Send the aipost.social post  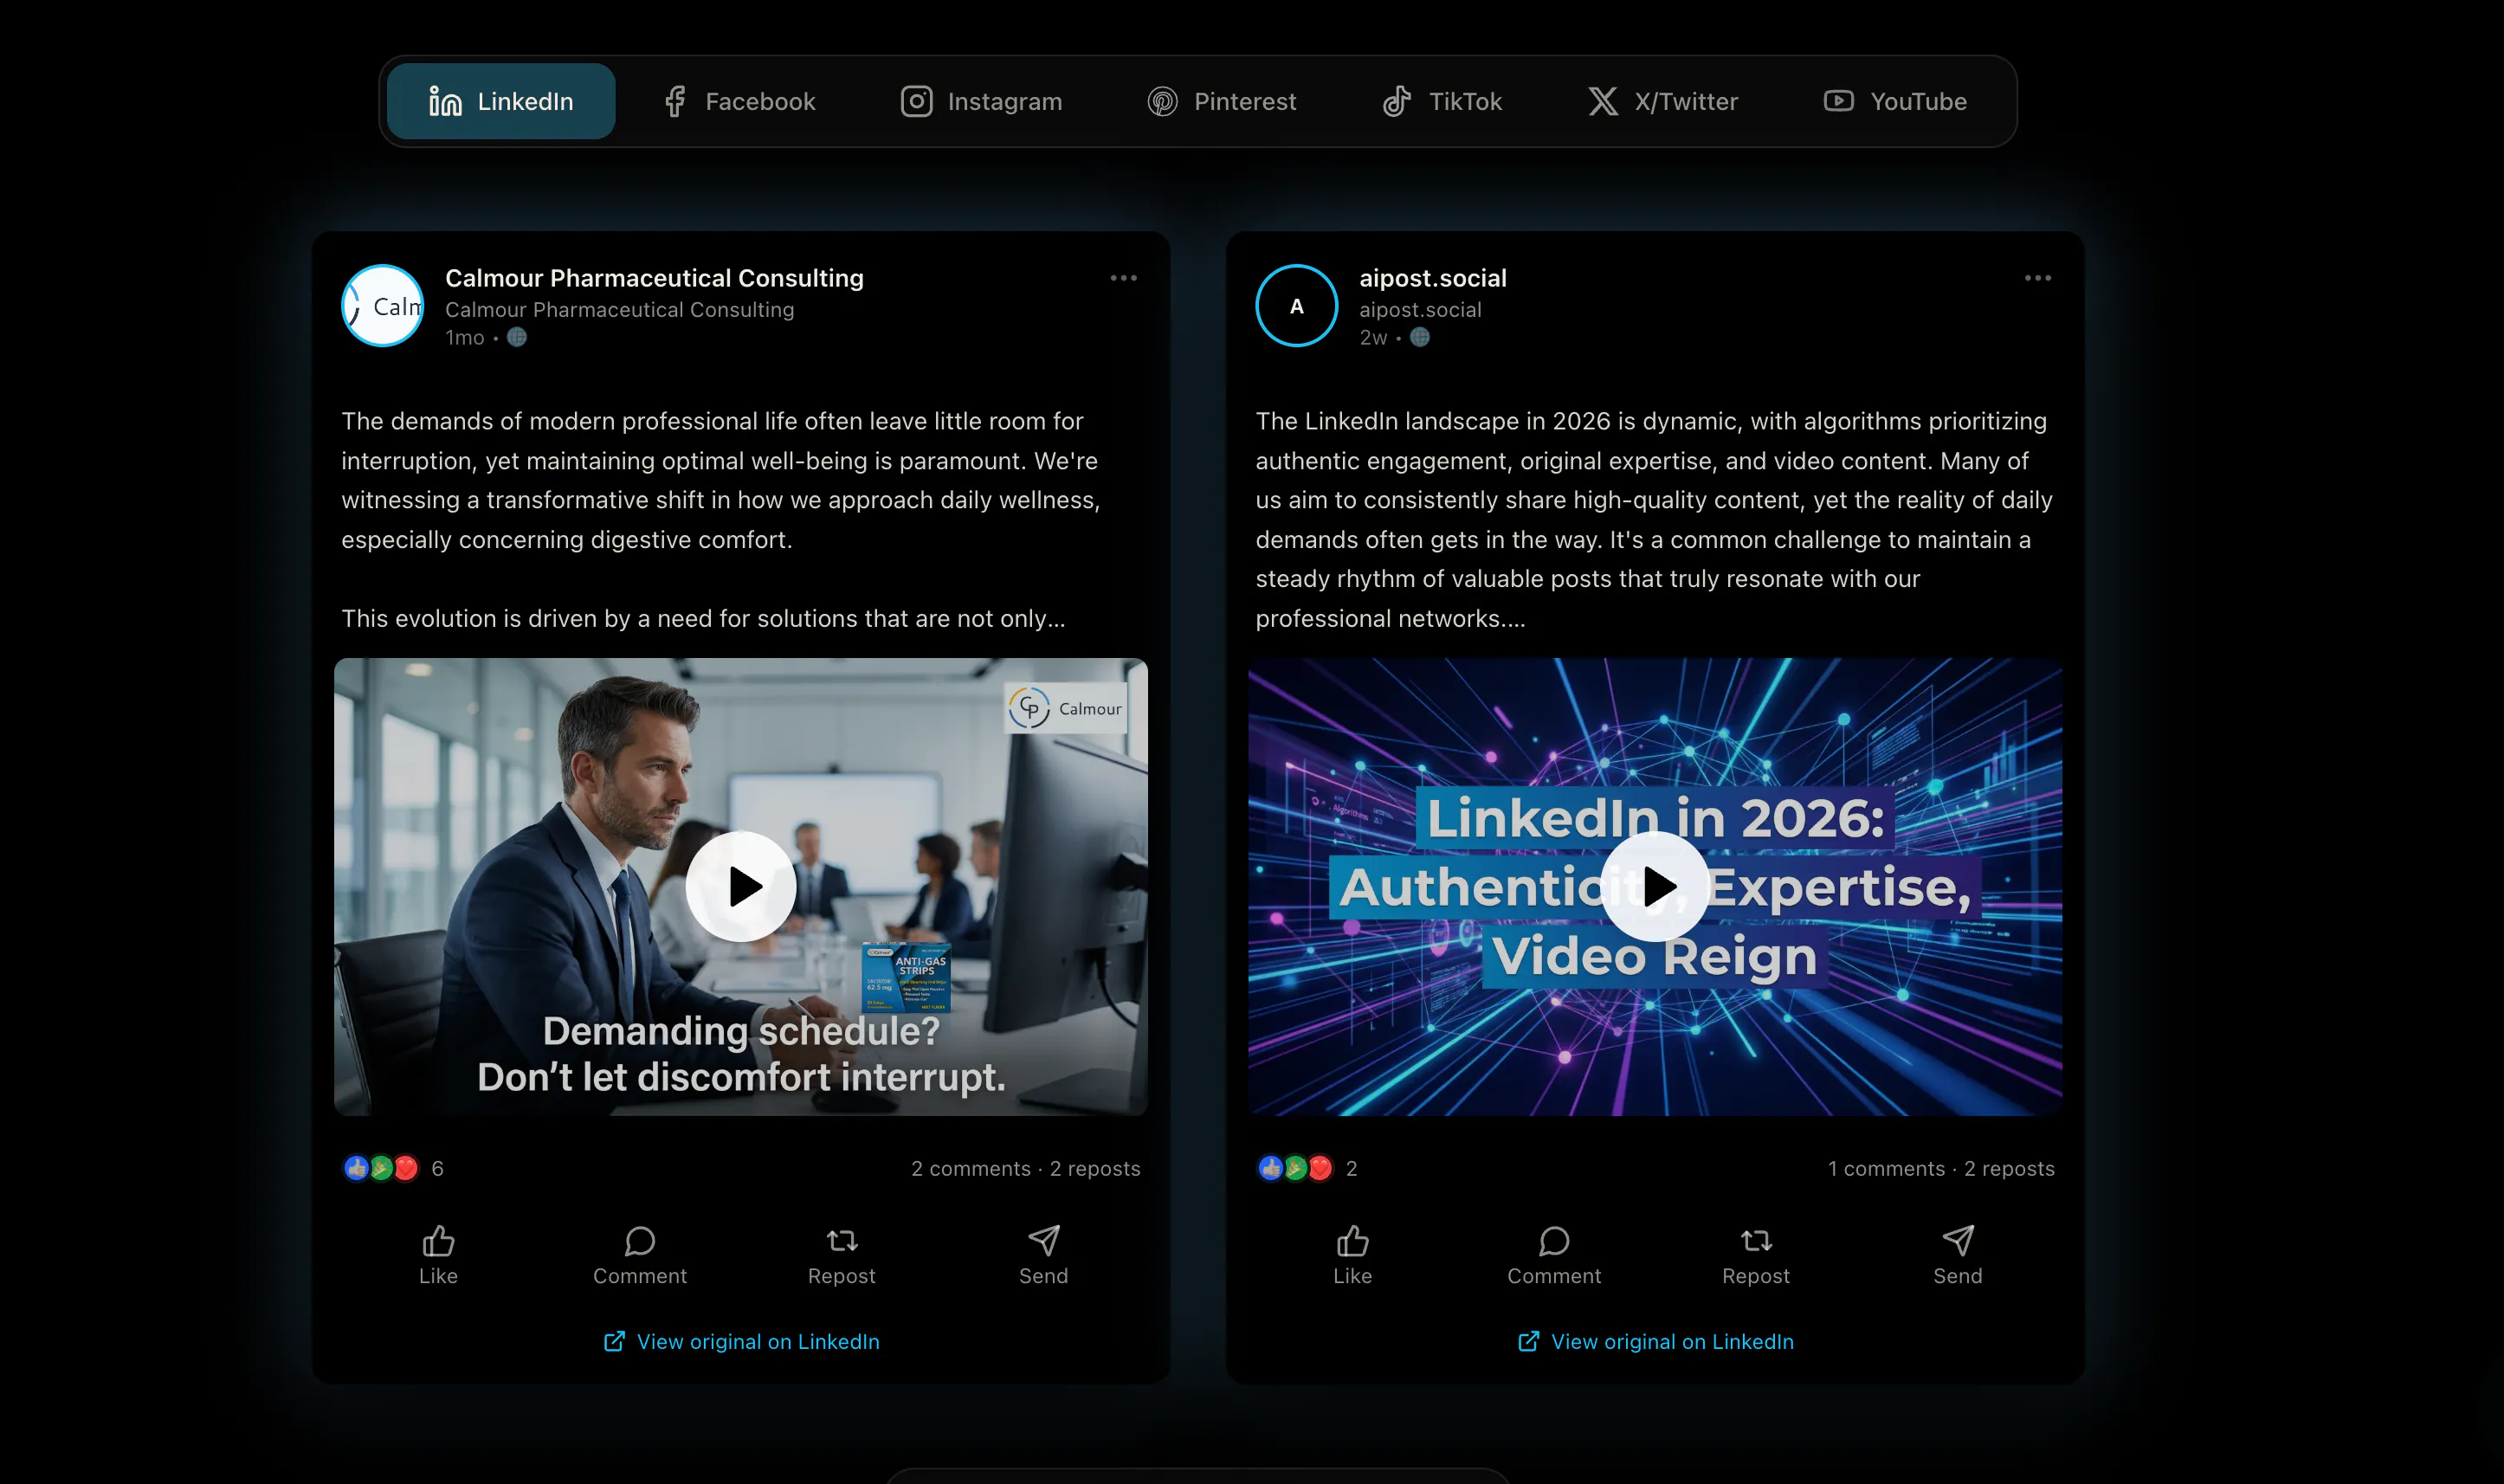coord(1957,1255)
